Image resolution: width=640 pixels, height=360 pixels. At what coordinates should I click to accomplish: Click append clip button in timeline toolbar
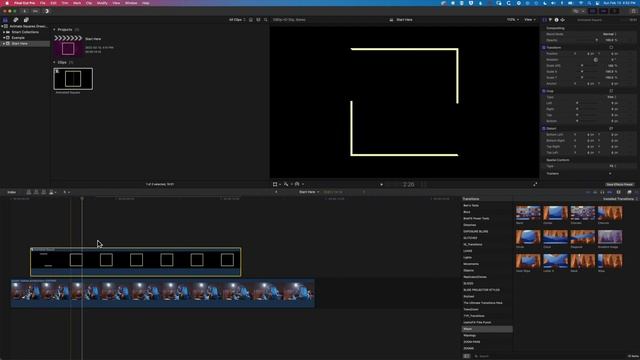44,192
